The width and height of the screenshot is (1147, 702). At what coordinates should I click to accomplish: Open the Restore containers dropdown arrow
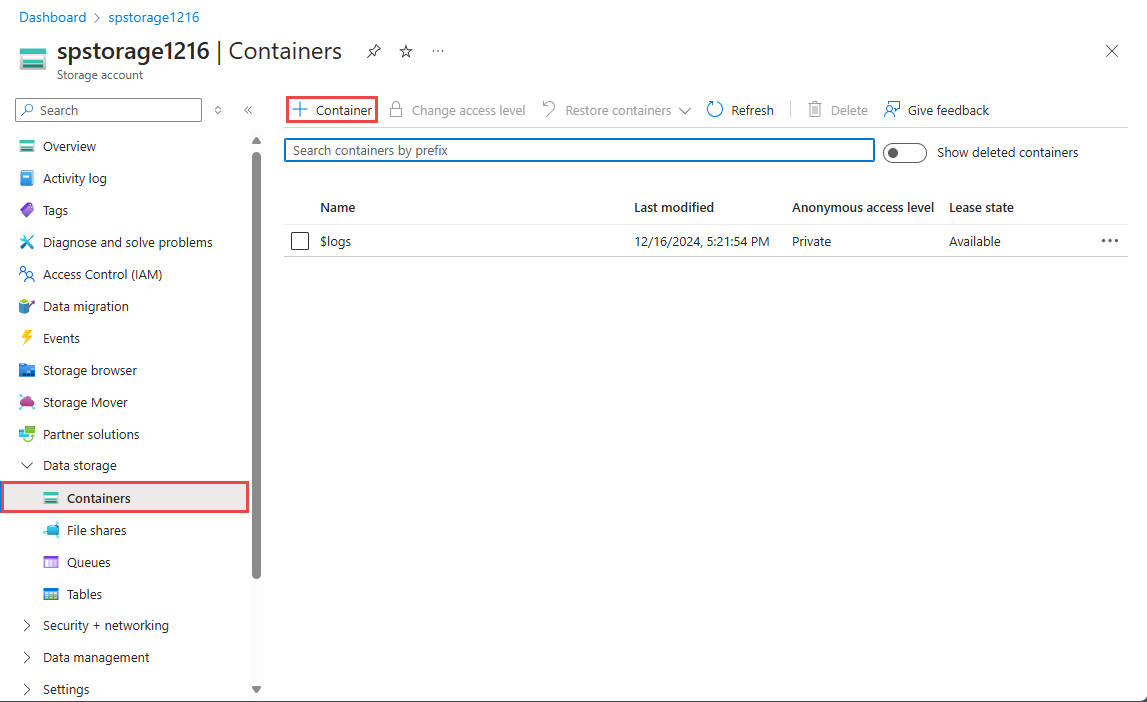[685, 110]
